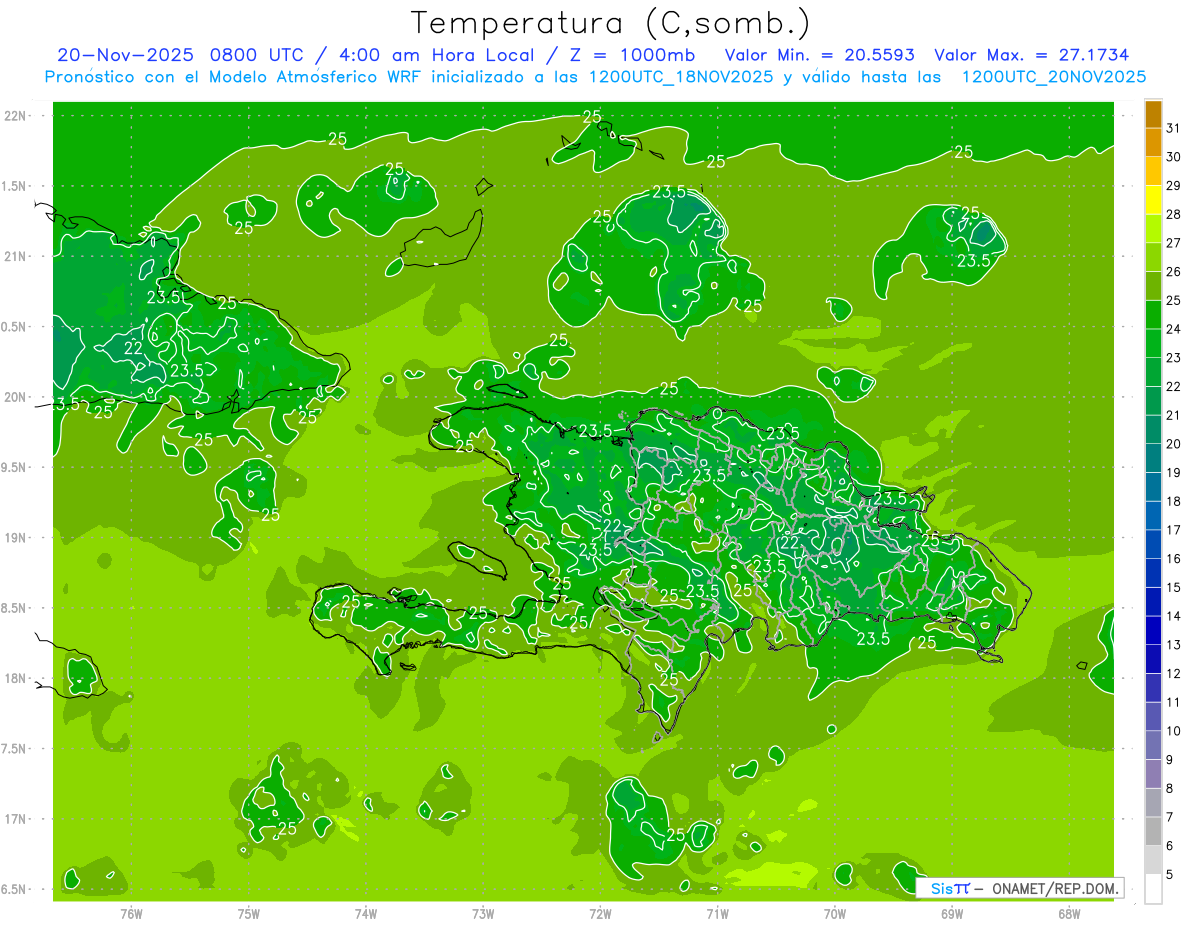The height and width of the screenshot is (927, 1200).
Task: Click the "20N" latitude axis label
Action: (15, 397)
